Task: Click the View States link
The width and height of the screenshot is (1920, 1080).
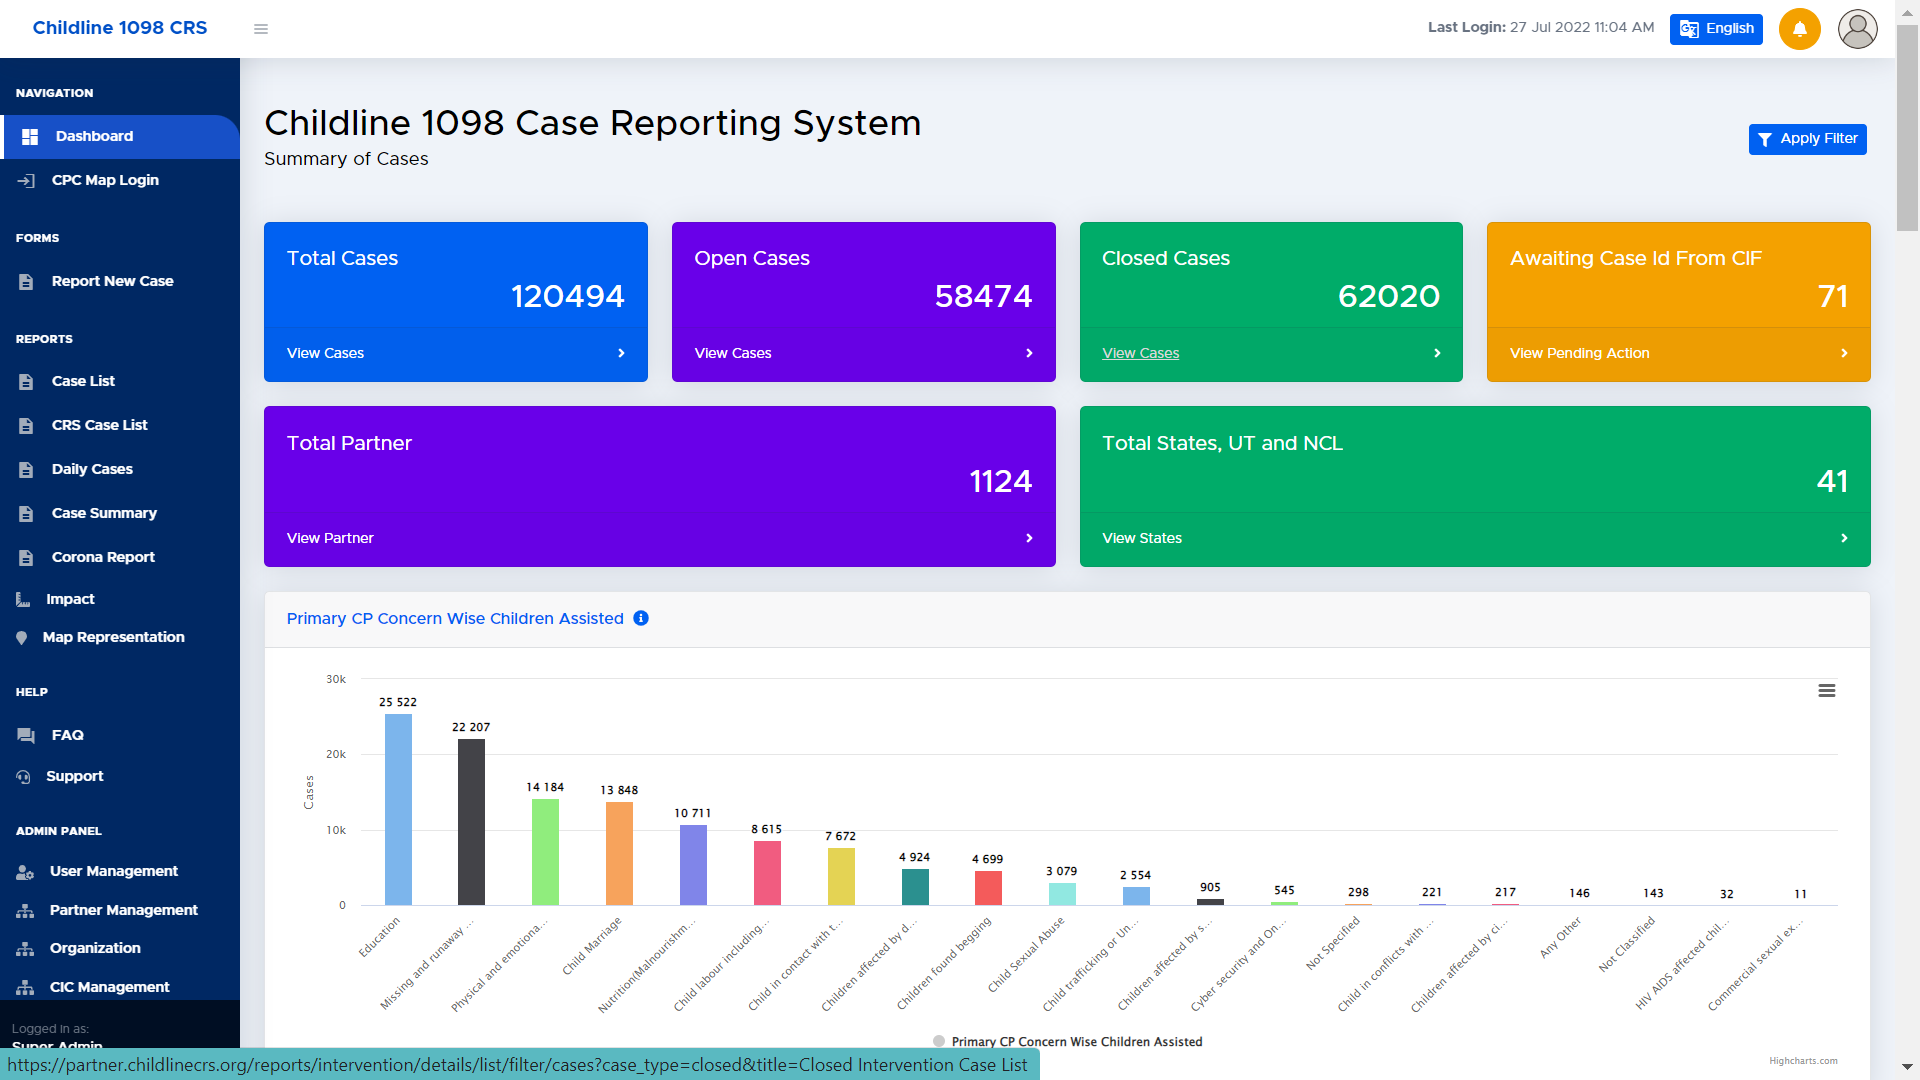Action: (1142, 538)
